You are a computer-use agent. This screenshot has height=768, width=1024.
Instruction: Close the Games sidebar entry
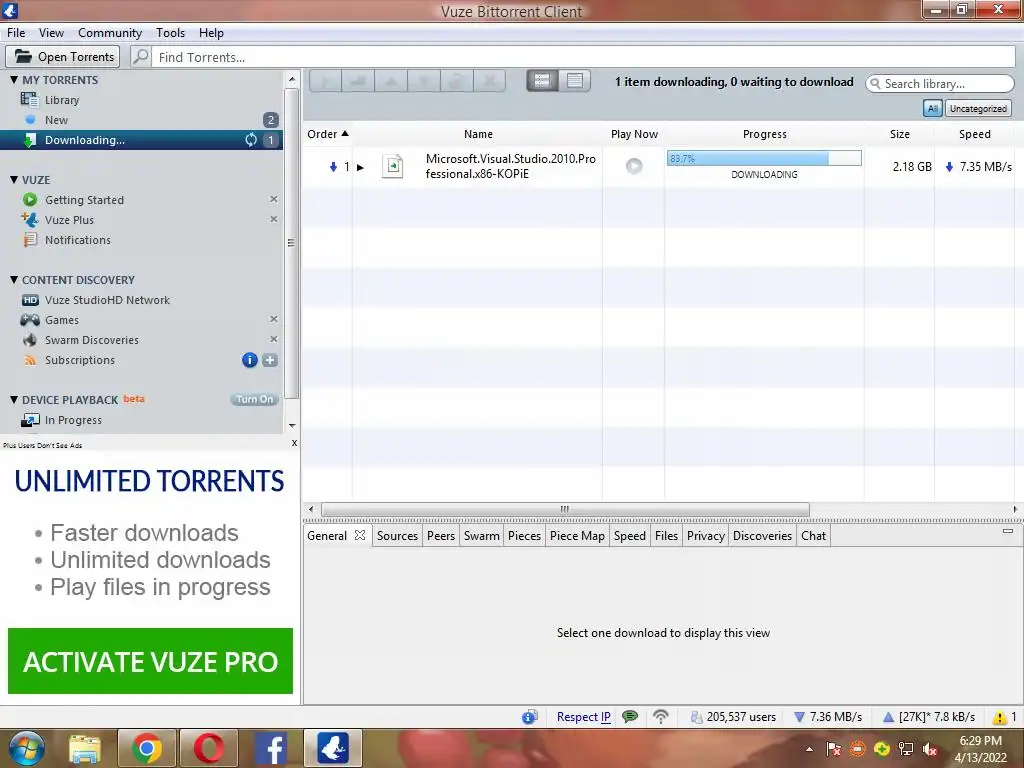pos(274,319)
